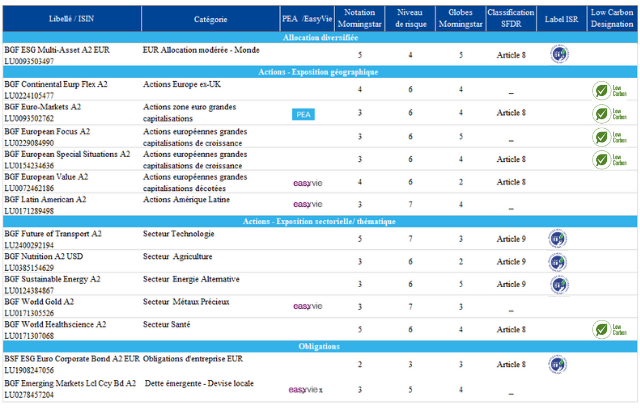640x410 pixels.
Task: Click easyvie logo for BGF Emerging Markets Lcl Ccy
Action: coord(305,390)
